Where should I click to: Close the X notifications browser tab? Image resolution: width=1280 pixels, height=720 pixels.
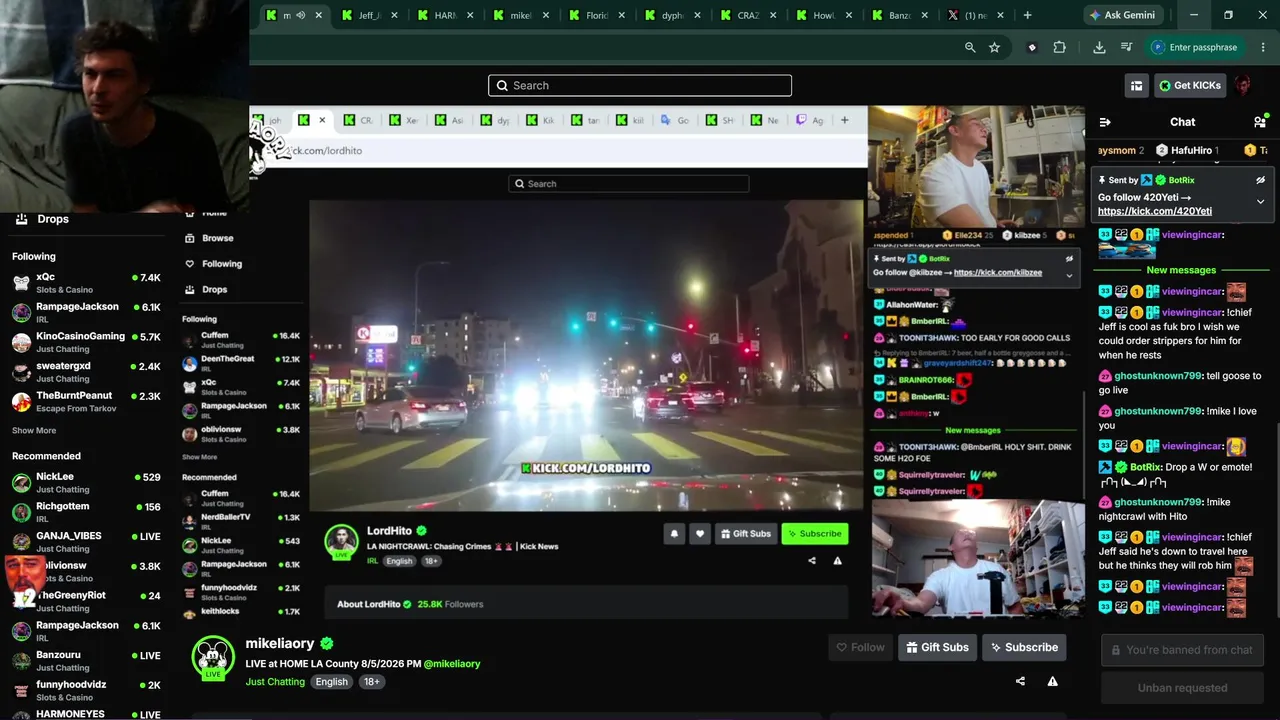point(1000,15)
